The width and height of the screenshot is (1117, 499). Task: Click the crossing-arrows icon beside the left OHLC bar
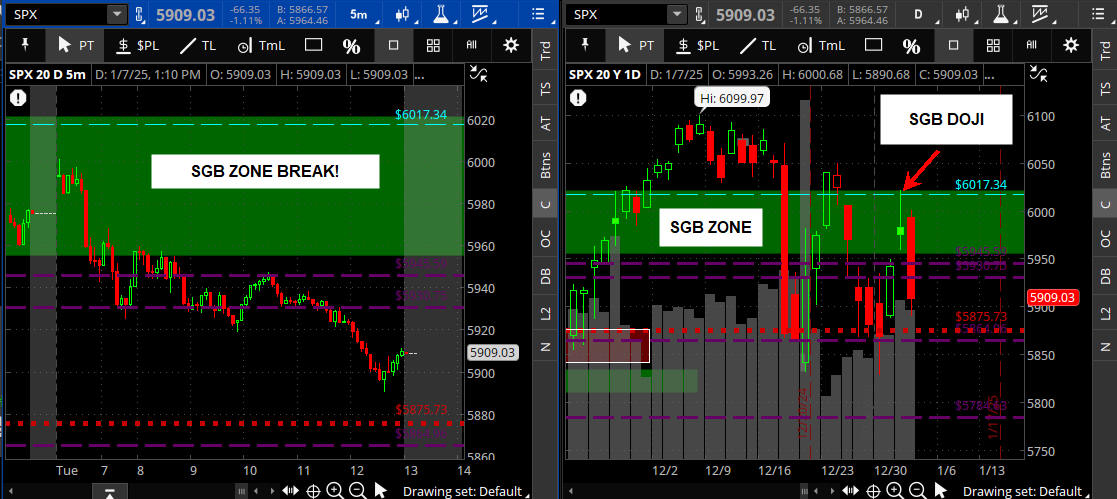[479, 73]
